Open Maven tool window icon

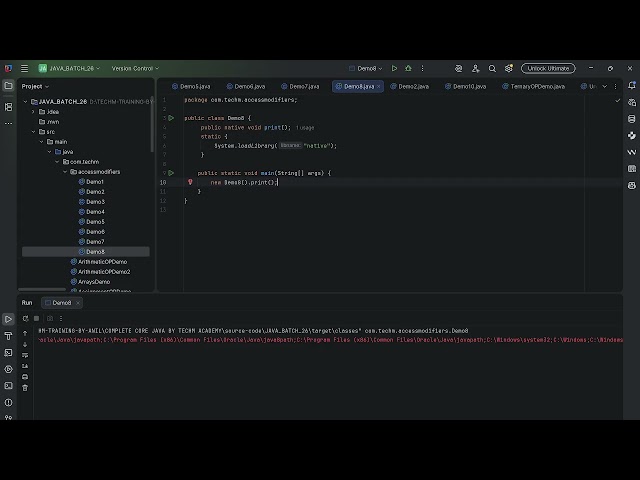click(x=632, y=152)
